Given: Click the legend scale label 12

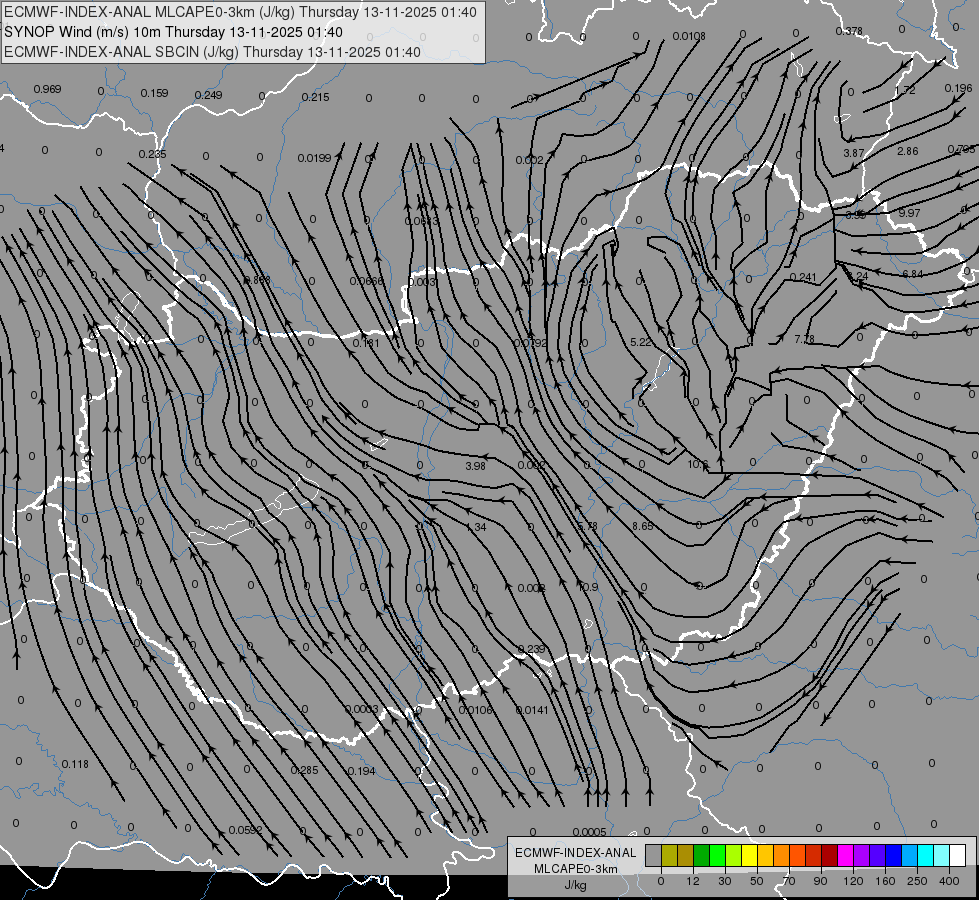Looking at the screenshot, I should (693, 881).
